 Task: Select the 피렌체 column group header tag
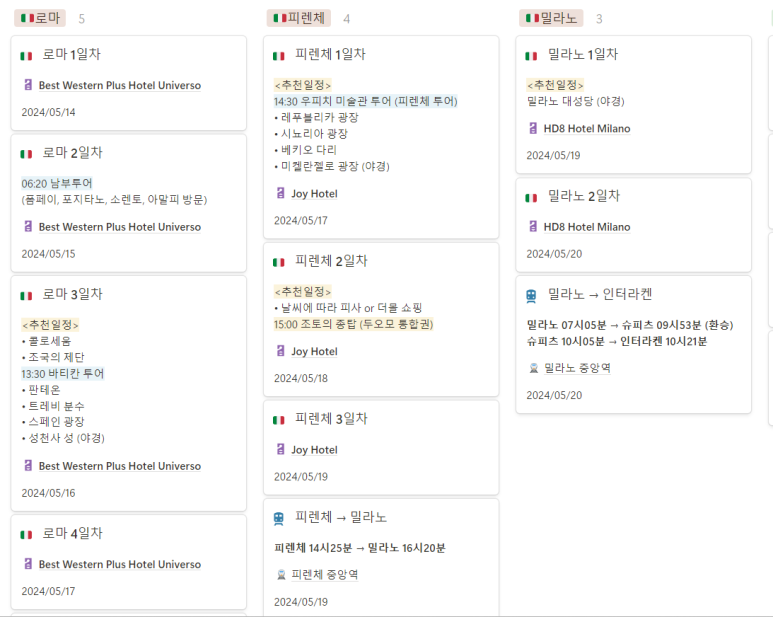tap(298, 18)
